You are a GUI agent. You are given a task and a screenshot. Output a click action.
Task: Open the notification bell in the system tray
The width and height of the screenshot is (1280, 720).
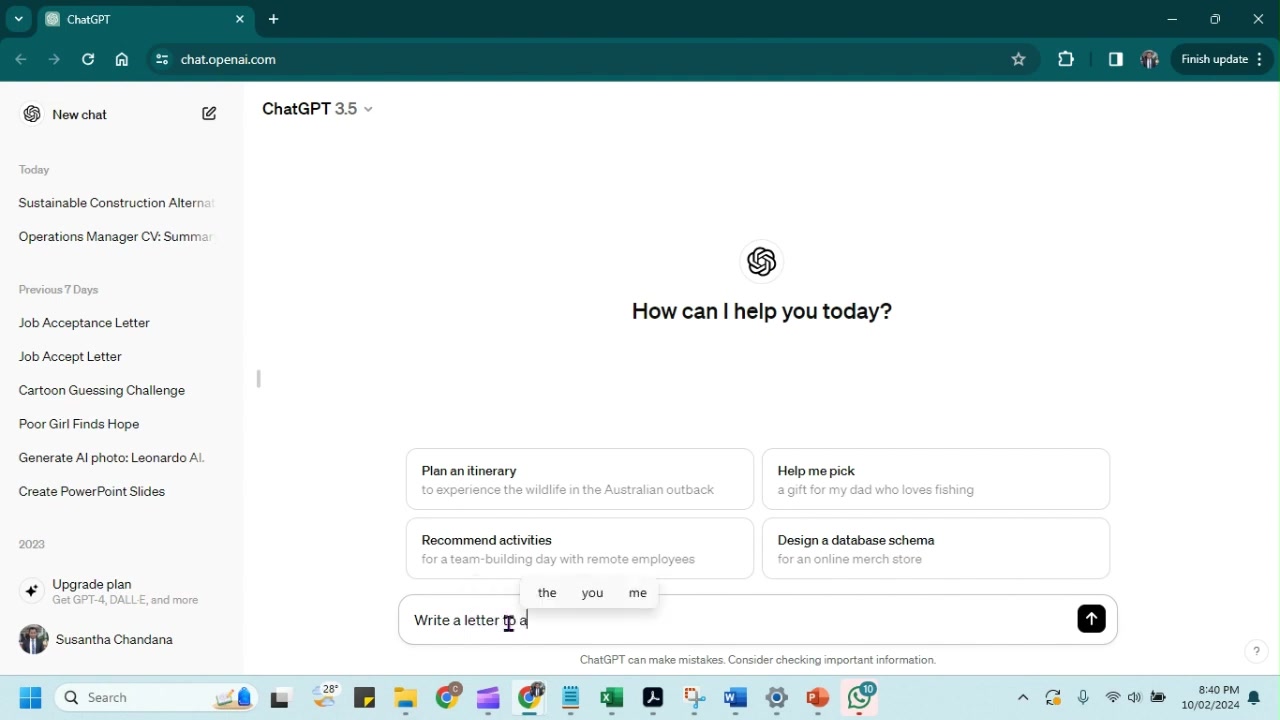coord(1254,698)
